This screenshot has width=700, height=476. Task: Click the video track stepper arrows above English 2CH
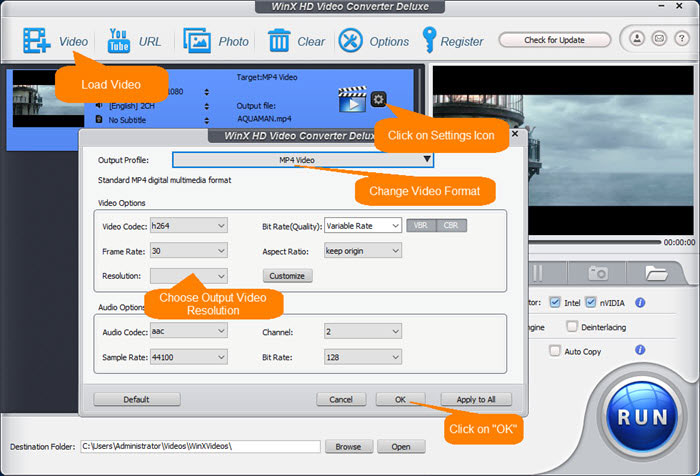[x=206, y=92]
